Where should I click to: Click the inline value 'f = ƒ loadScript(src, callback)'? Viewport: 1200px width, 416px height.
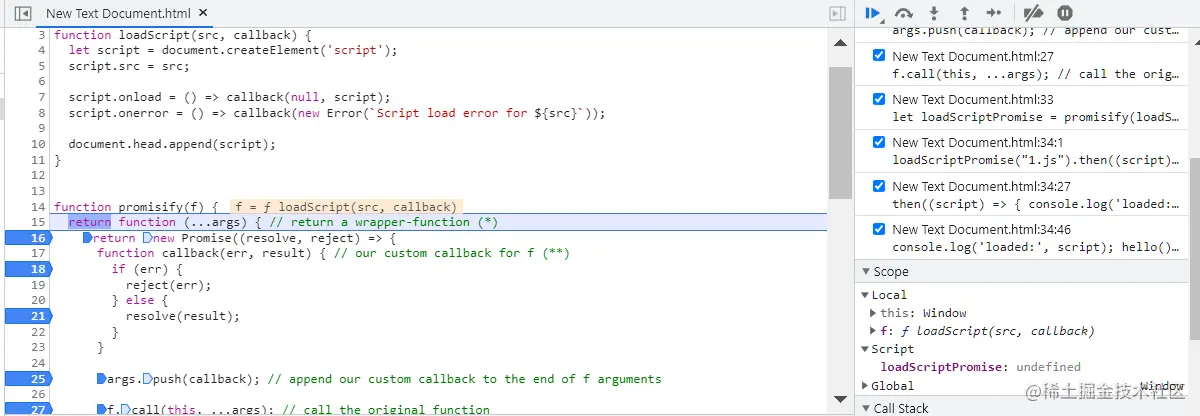point(347,207)
